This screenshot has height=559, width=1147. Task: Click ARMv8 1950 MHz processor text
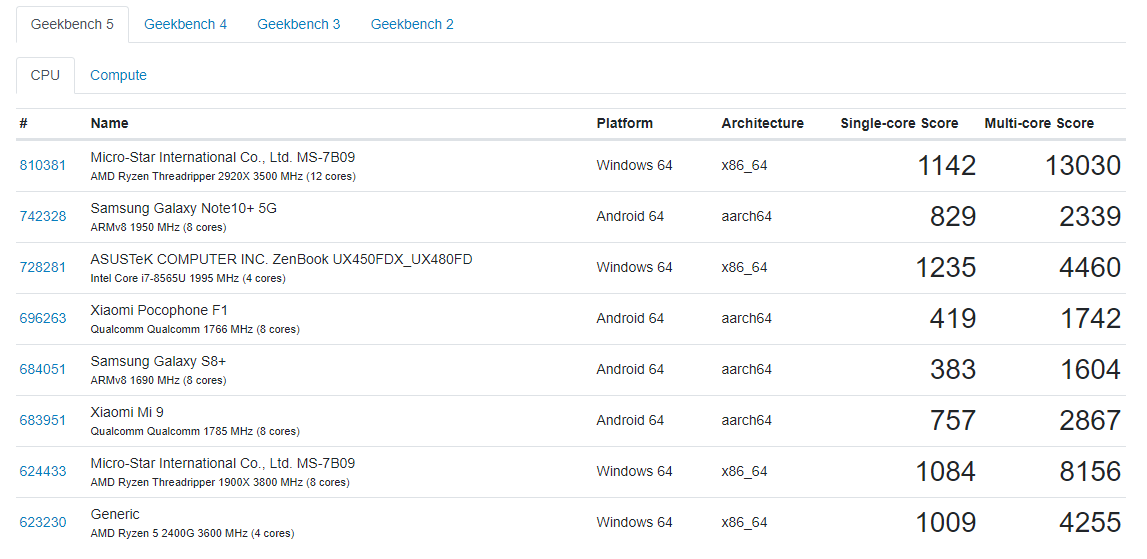(x=159, y=228)
